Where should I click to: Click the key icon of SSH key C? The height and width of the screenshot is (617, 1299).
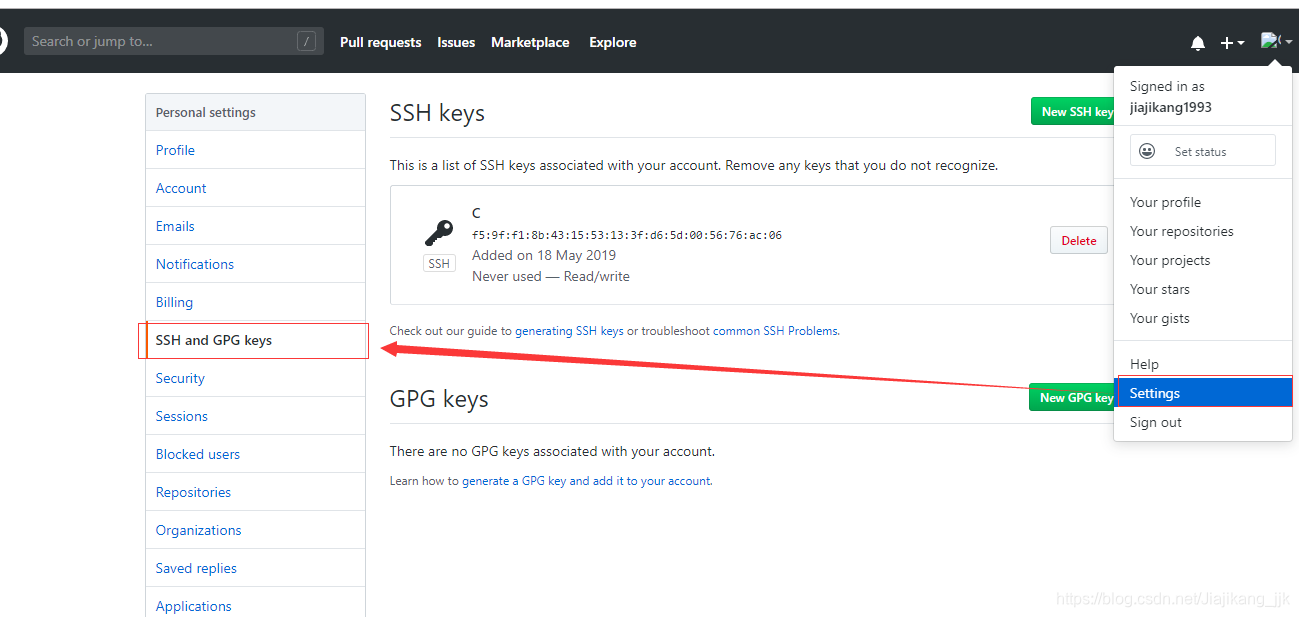click(x=439, y=233)
